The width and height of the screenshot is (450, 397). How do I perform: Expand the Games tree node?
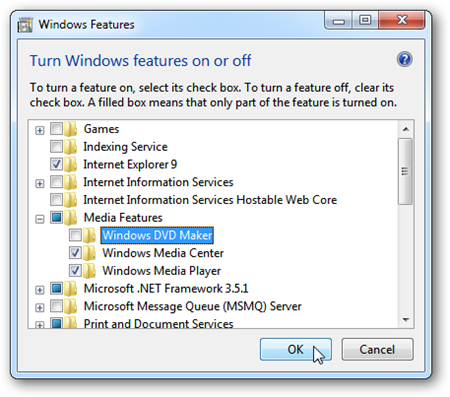pos(40,130)
